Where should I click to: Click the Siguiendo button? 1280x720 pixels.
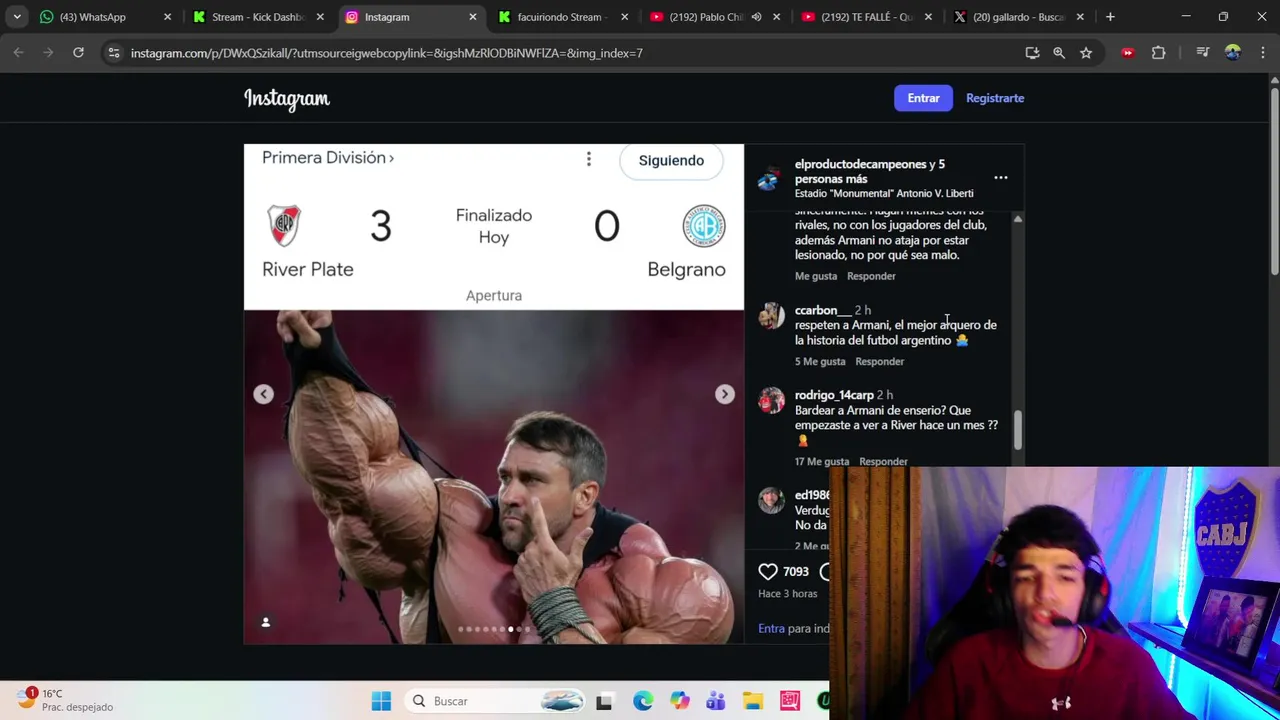tap(671, 160)
